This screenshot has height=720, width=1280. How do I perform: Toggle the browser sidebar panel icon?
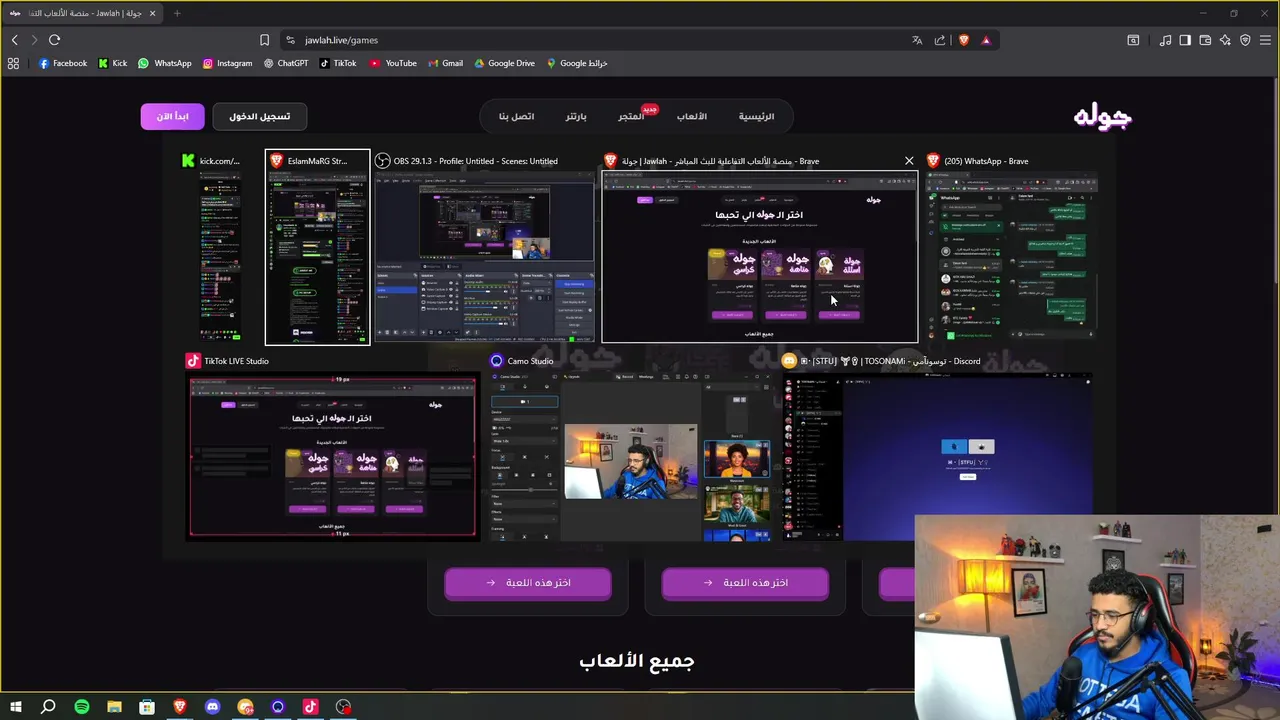(1185, 40)
